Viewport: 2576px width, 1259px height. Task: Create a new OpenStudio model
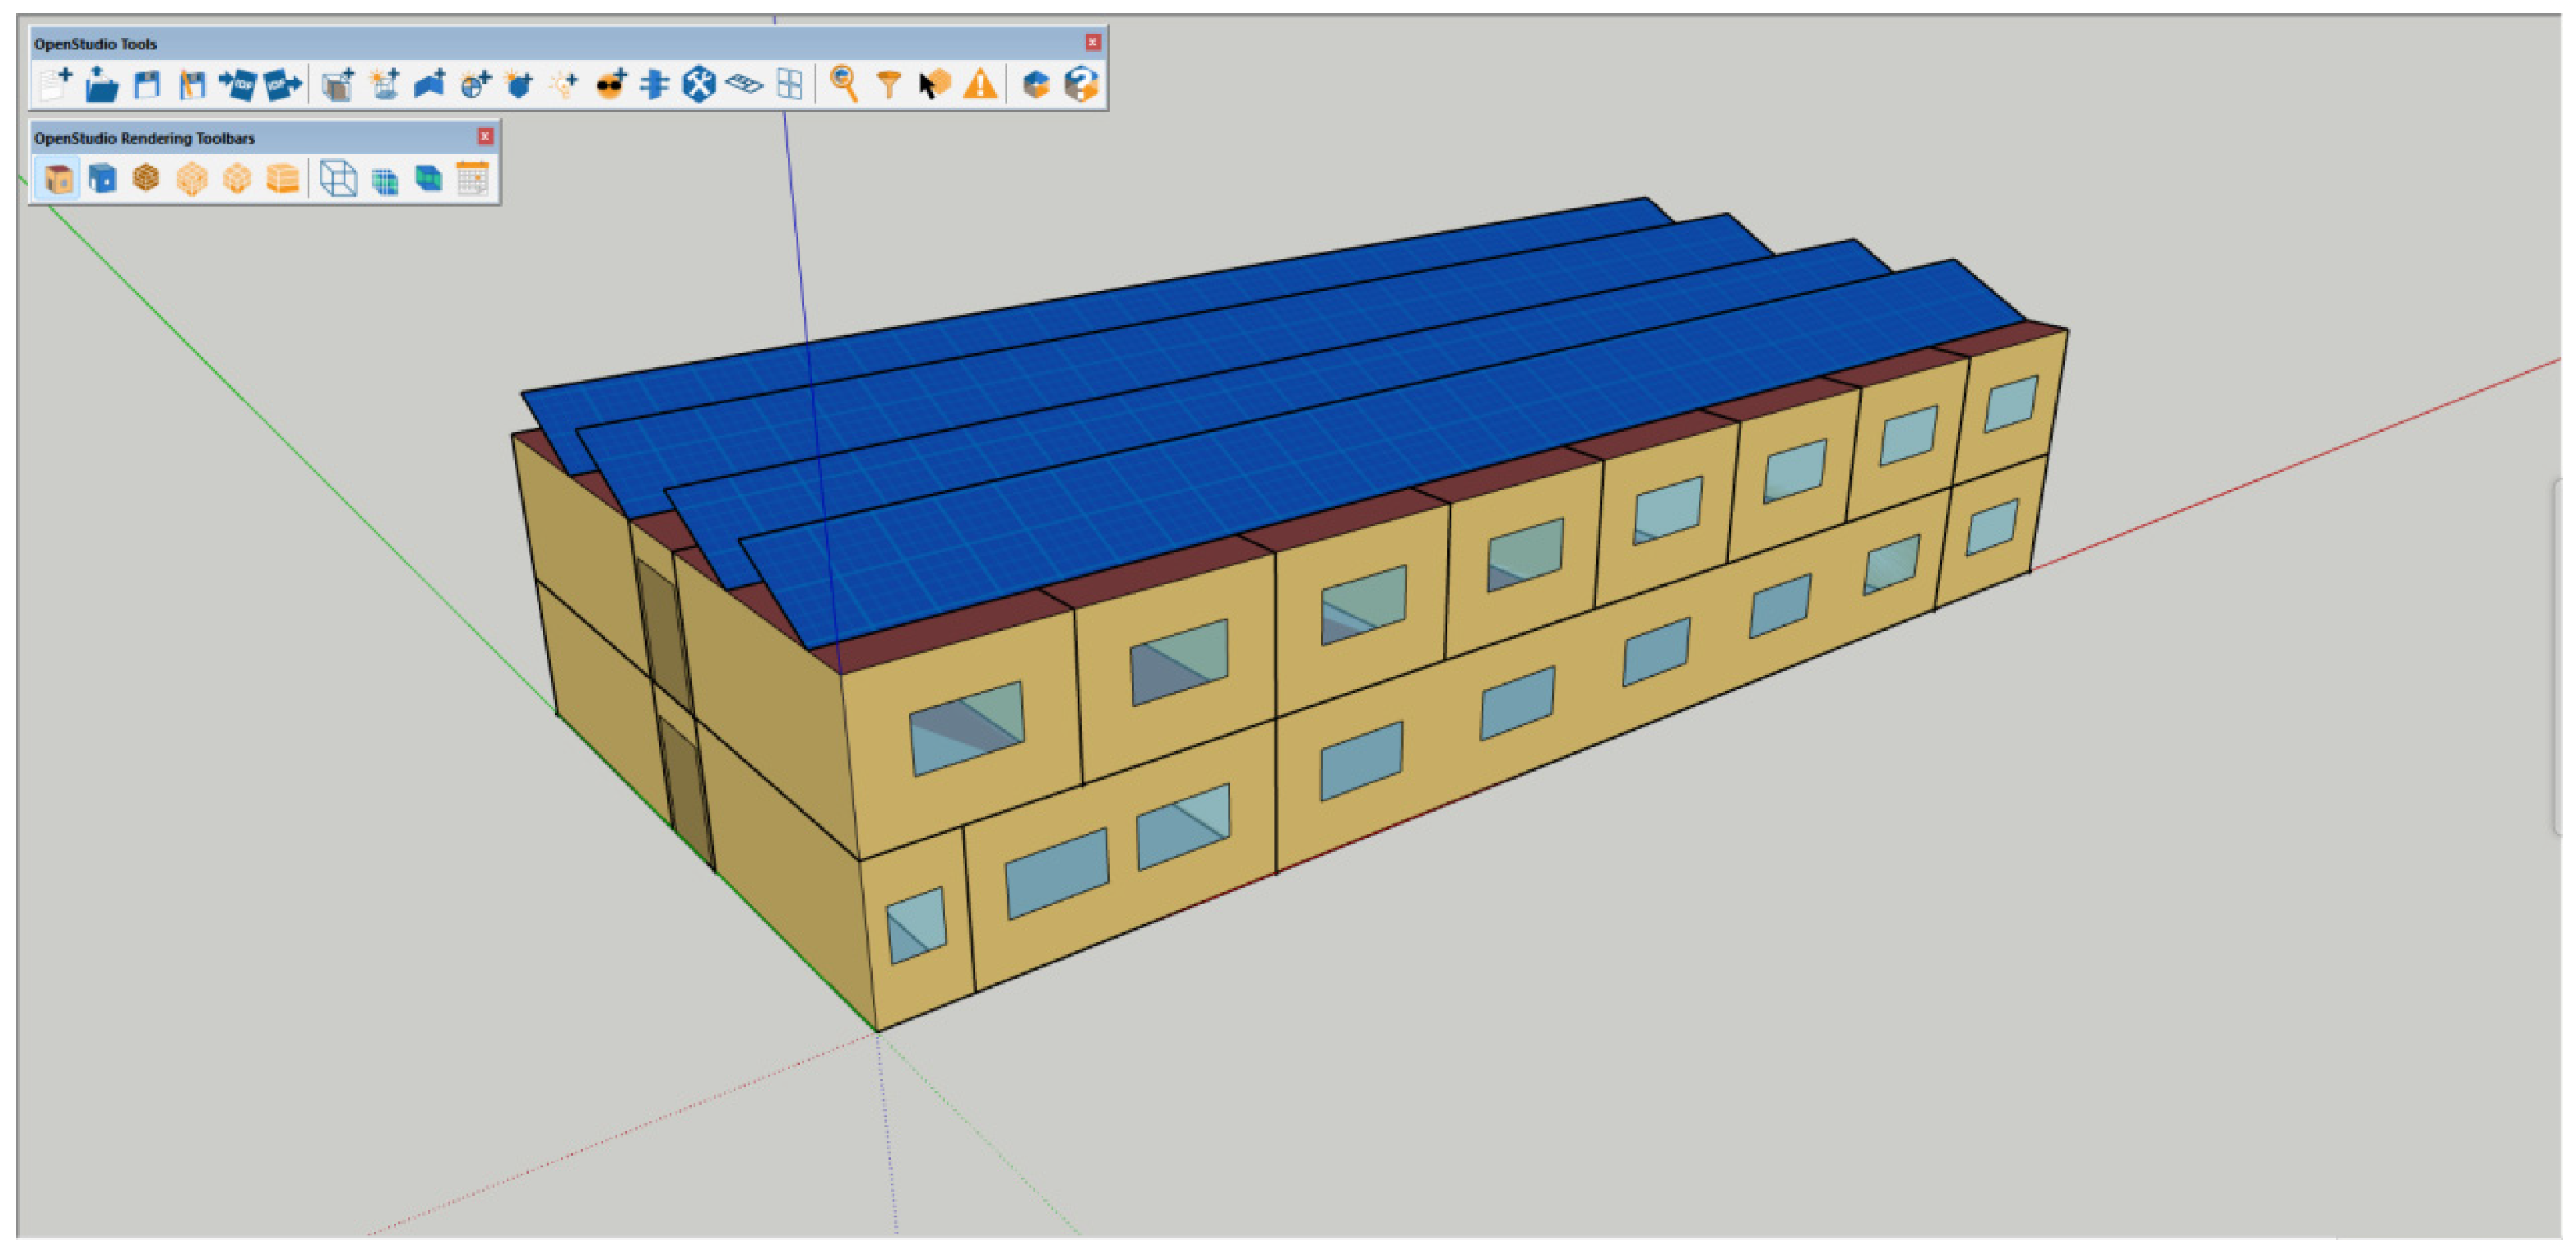(x=55, y=84)
